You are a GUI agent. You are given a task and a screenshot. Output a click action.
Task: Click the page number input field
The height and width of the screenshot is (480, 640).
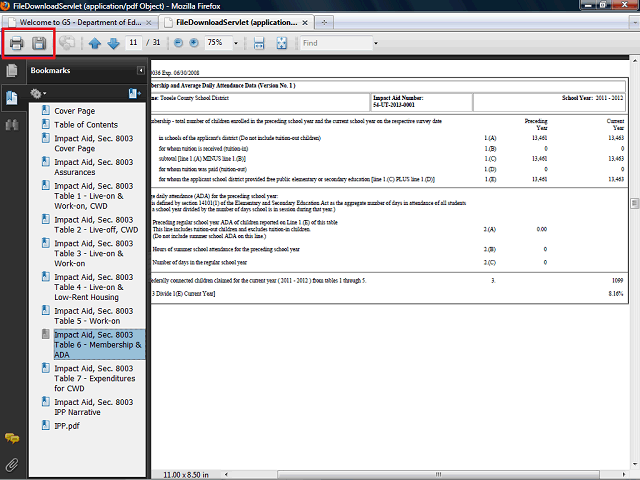(x=133, y=44)
